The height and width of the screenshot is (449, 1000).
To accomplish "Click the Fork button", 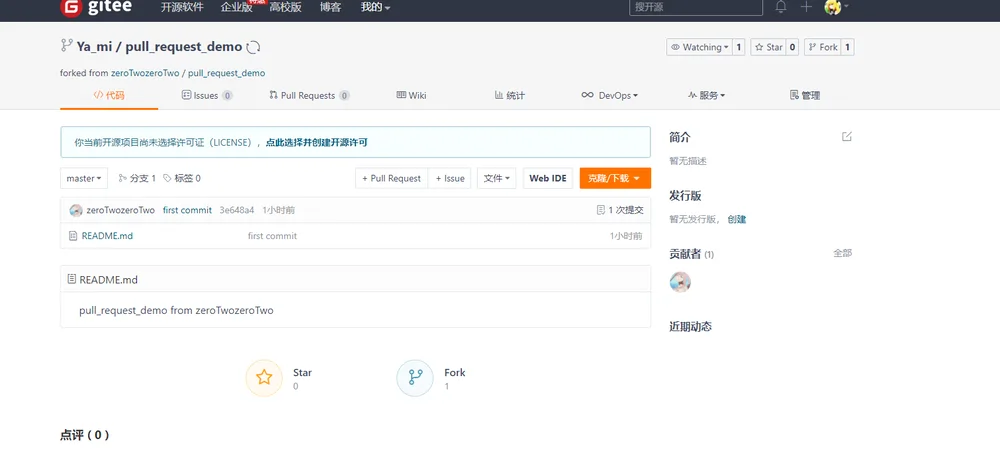I will (x=822, y=47).
